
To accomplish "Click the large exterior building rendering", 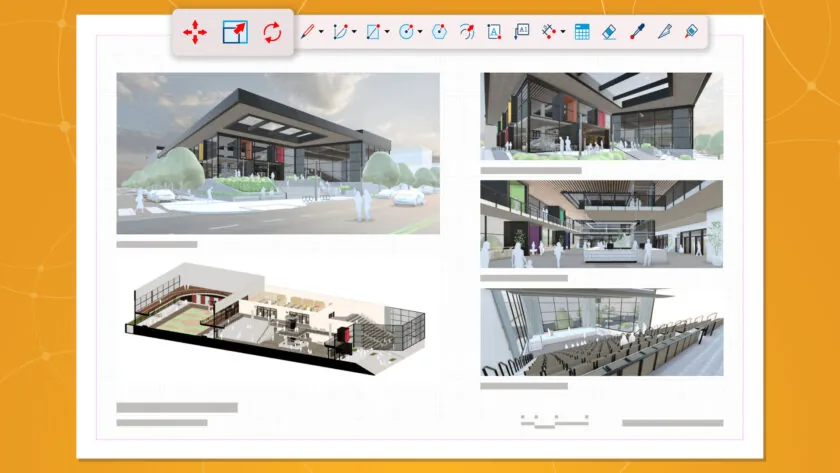I will point(278,153).
